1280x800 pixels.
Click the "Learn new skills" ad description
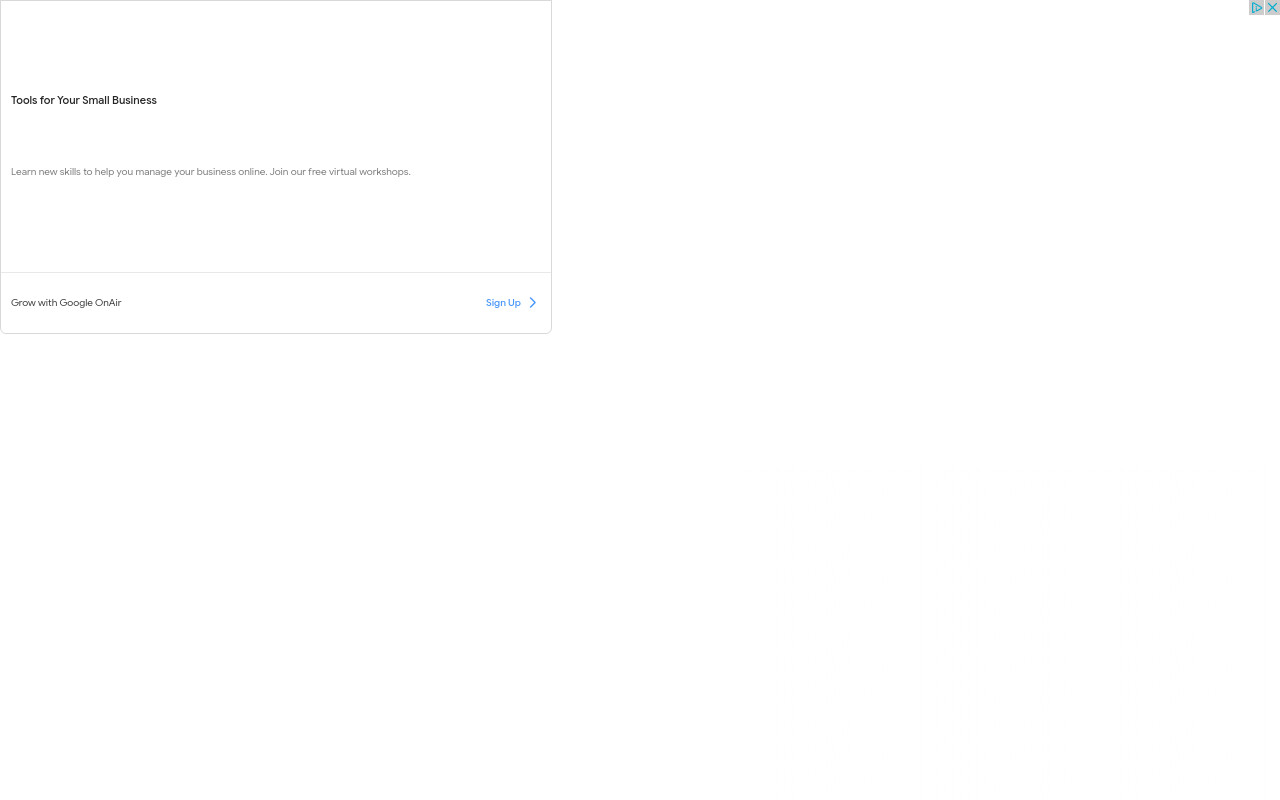tap(211, 172)
